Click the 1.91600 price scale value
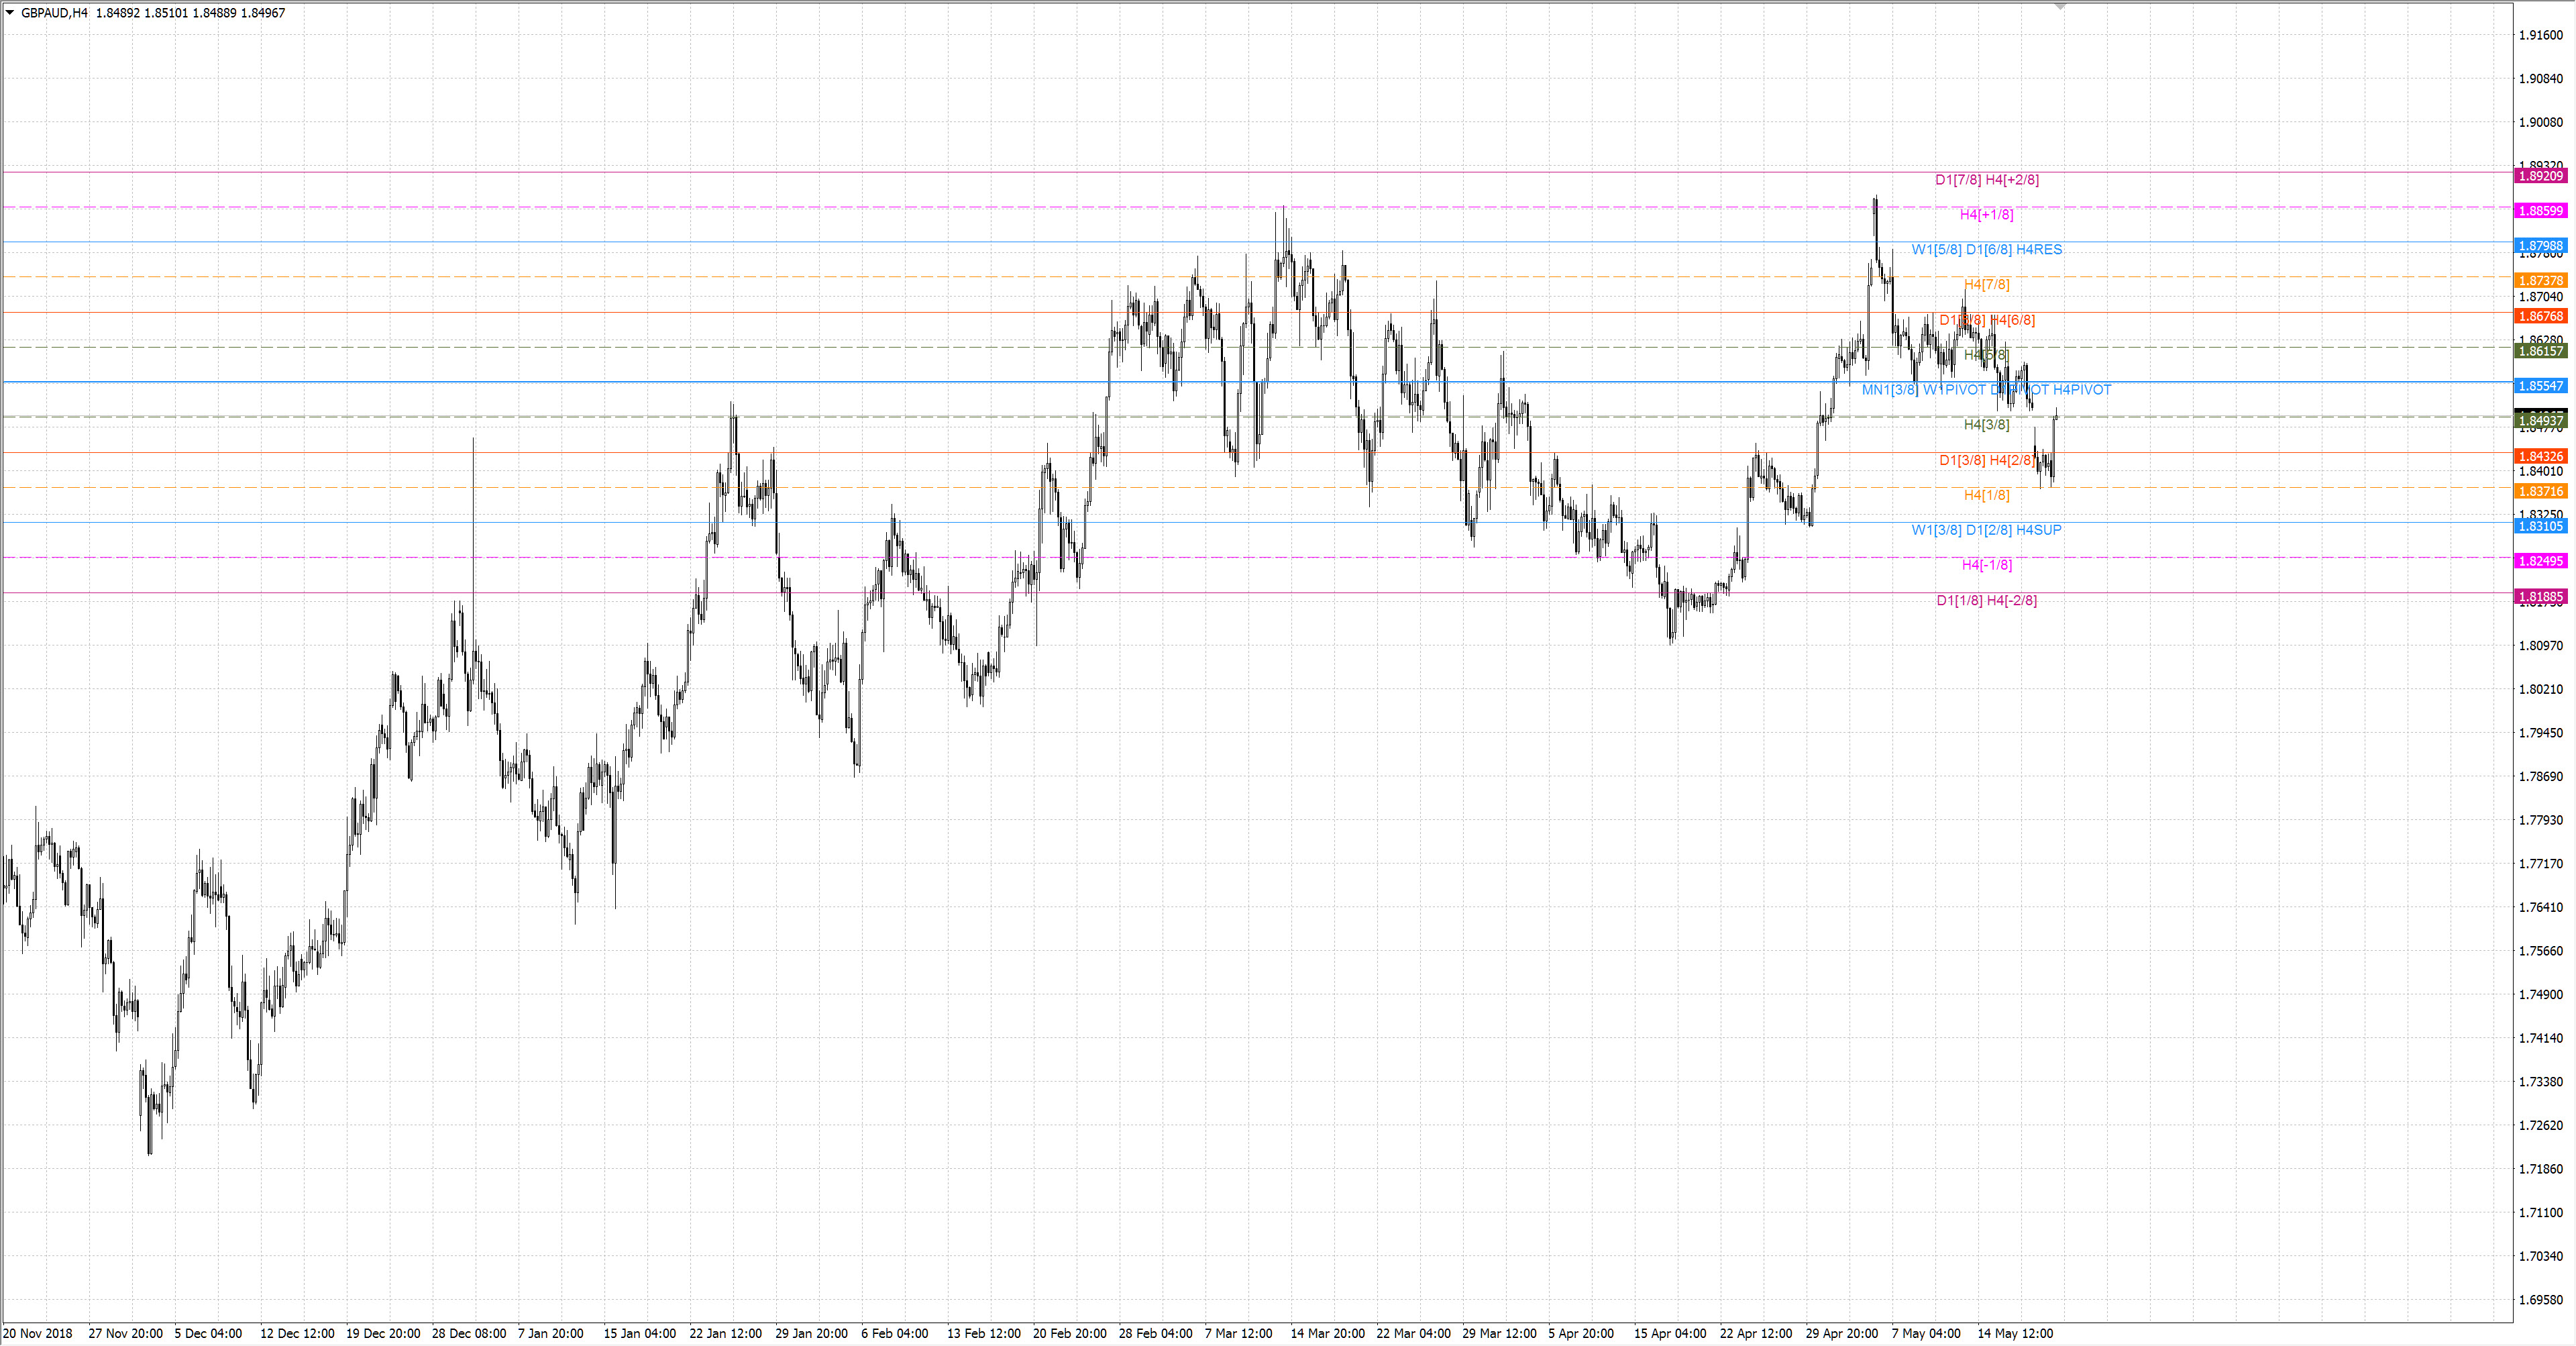This screenshot has height=1346, width=2576. (x=2540, y=35)
